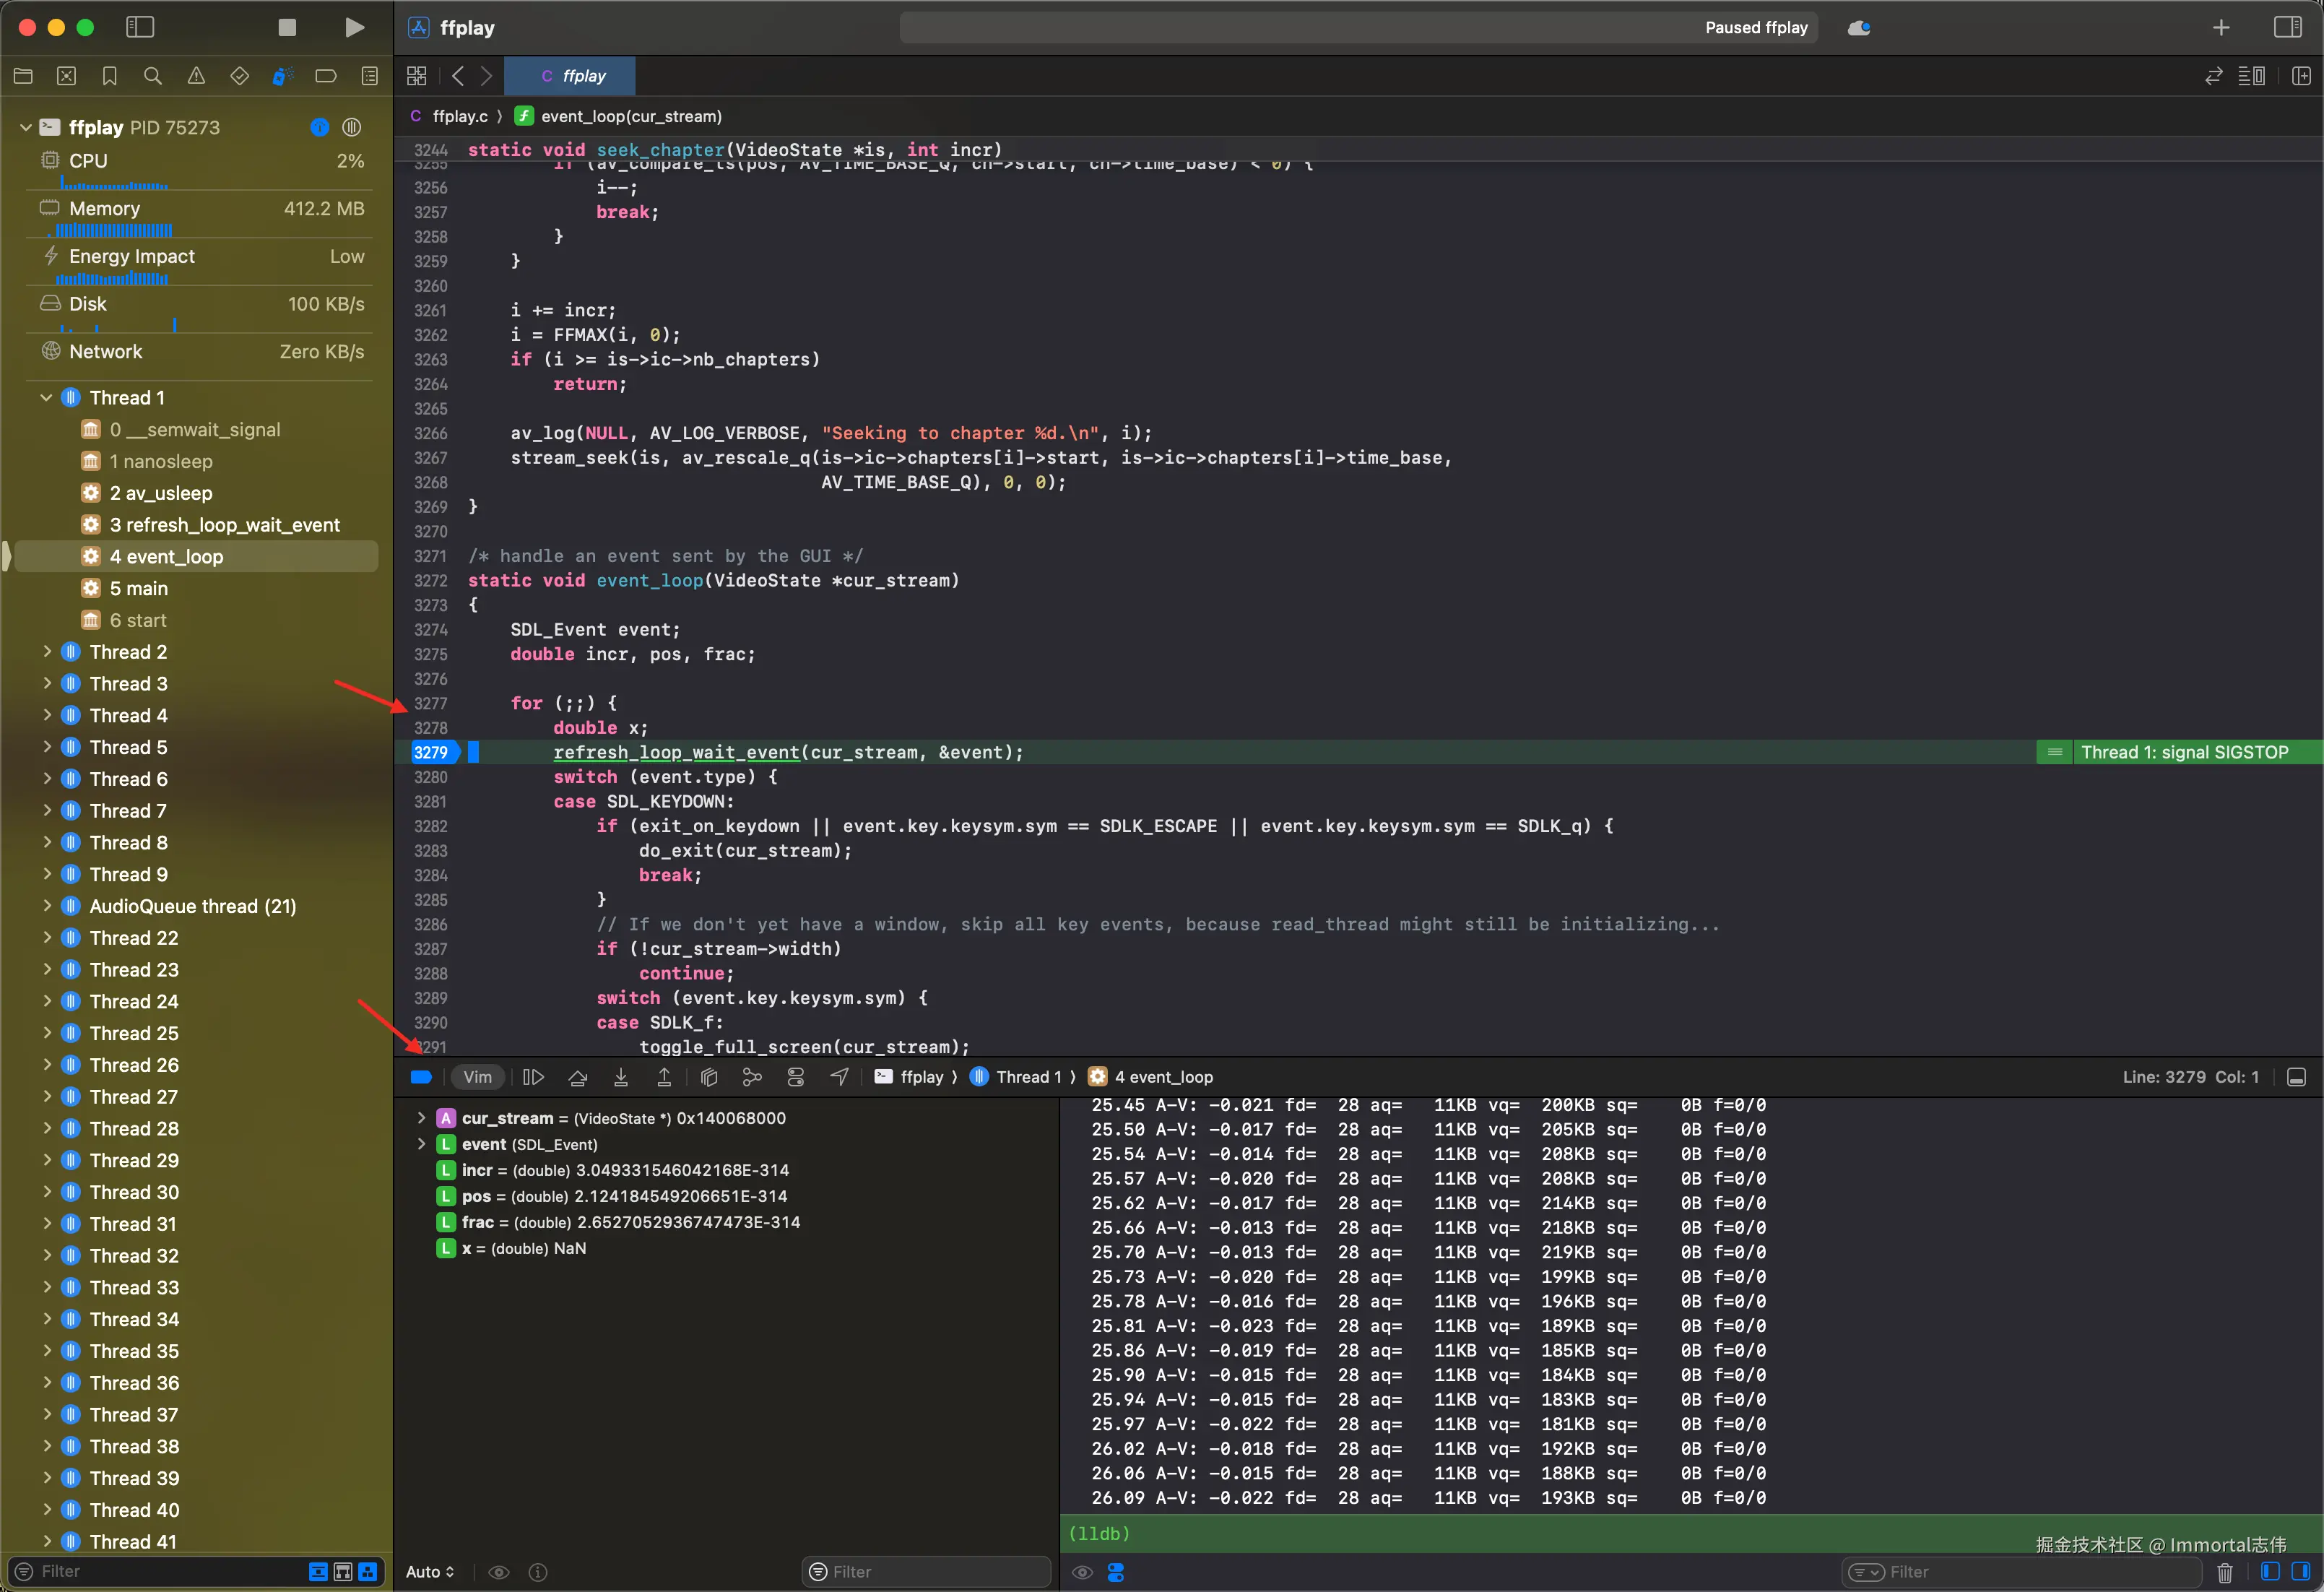Expand the AudioQueue thread (21)

(x=46, y=906)
